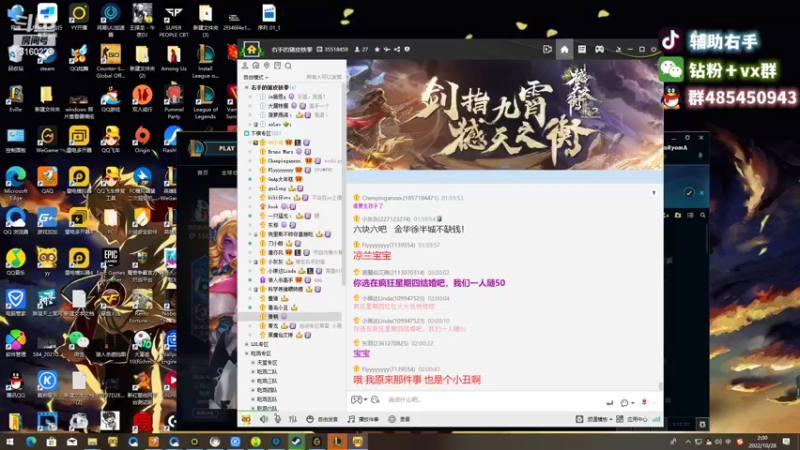Open the 频道模板 dropdown
800x450 pixels.
(594, 419)
